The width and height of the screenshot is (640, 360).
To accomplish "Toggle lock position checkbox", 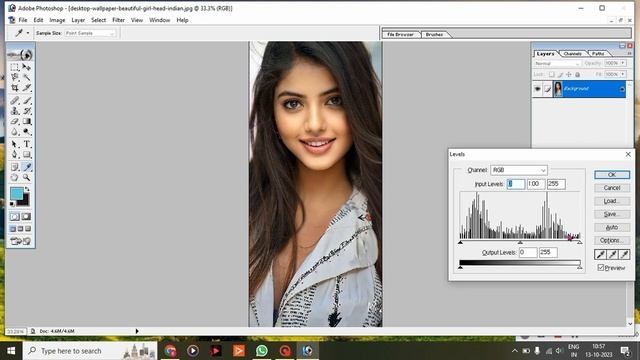I will point(569,75).
